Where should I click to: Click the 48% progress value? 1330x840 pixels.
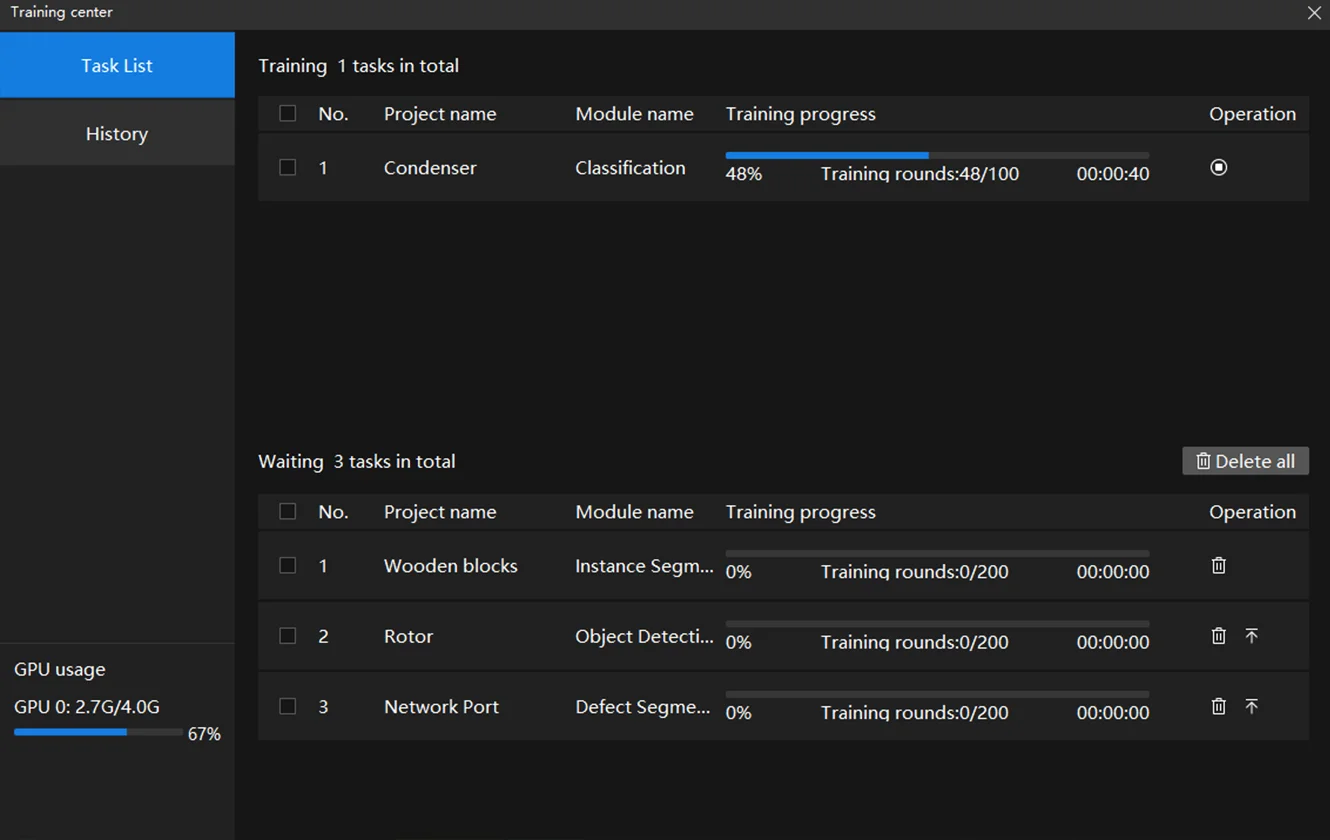coord(744,174)
